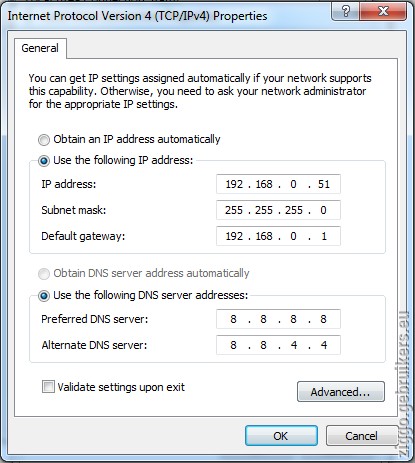415x463 pixels.
Task: Open the Advanced settings button
Action: (341, 392)
